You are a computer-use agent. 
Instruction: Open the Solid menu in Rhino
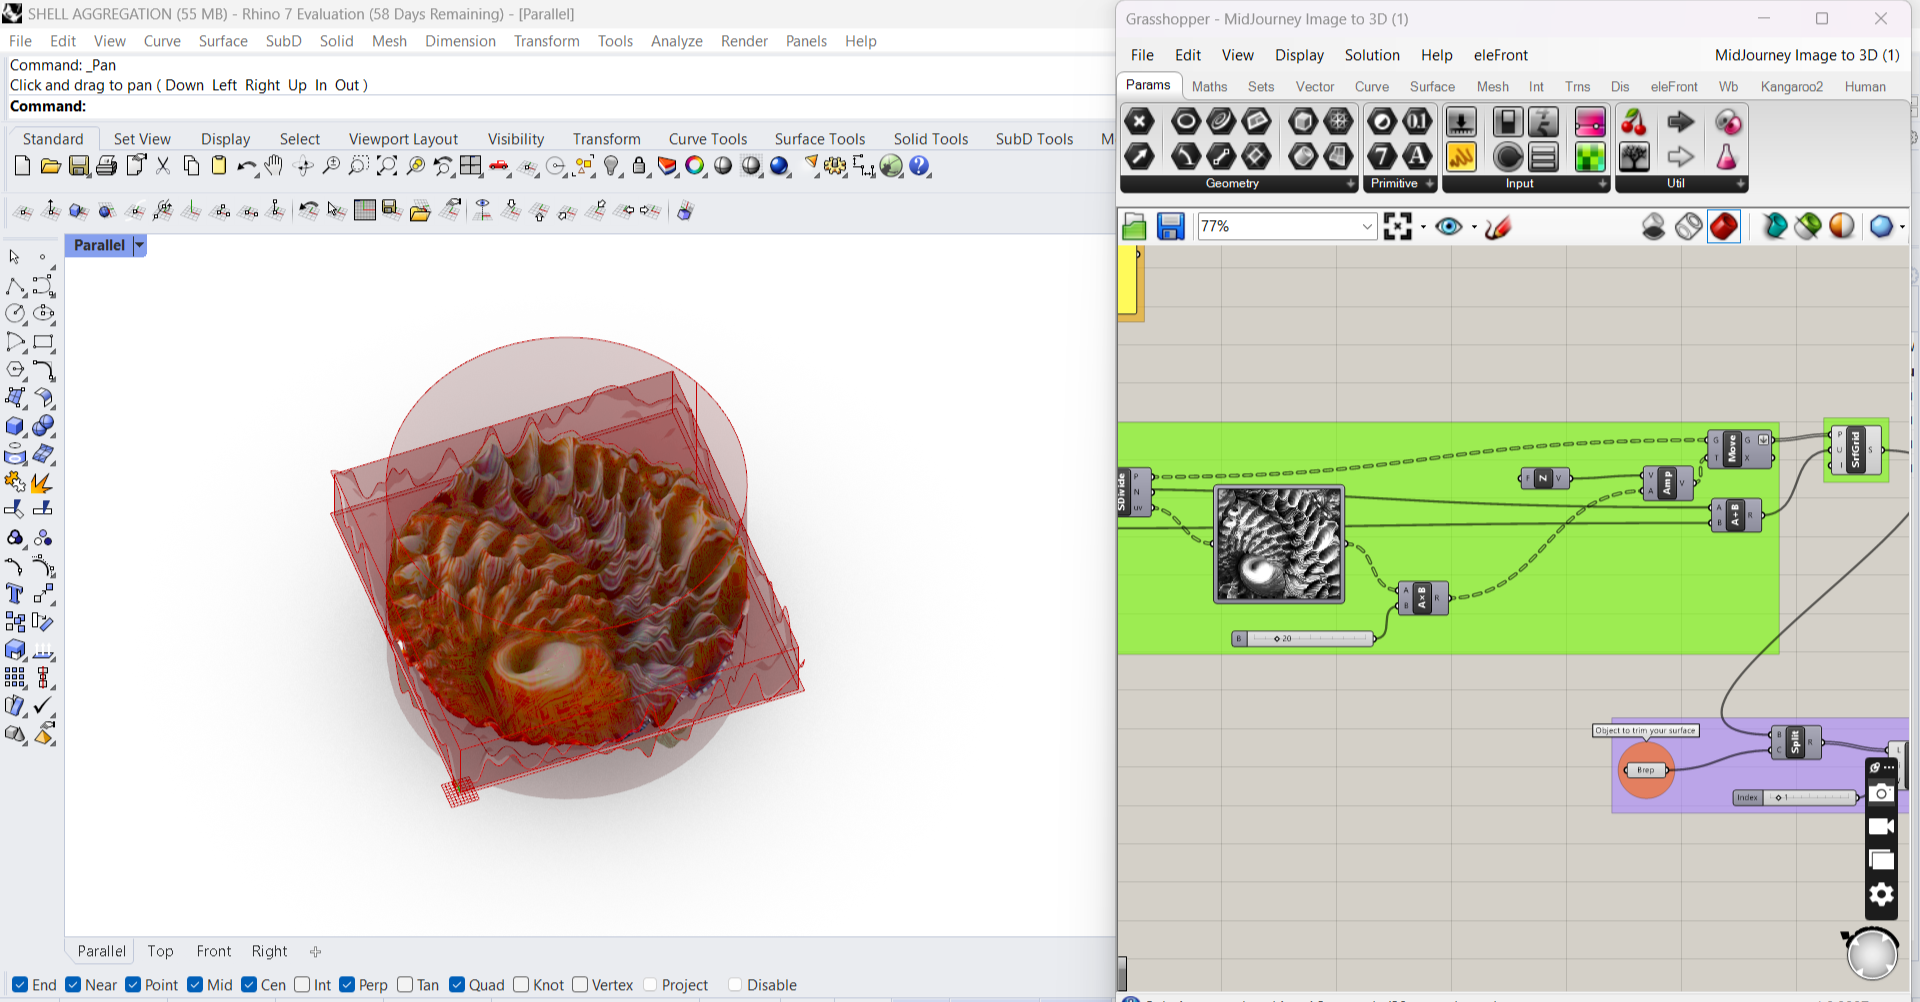pyautogui.click(x=337, y=41)
